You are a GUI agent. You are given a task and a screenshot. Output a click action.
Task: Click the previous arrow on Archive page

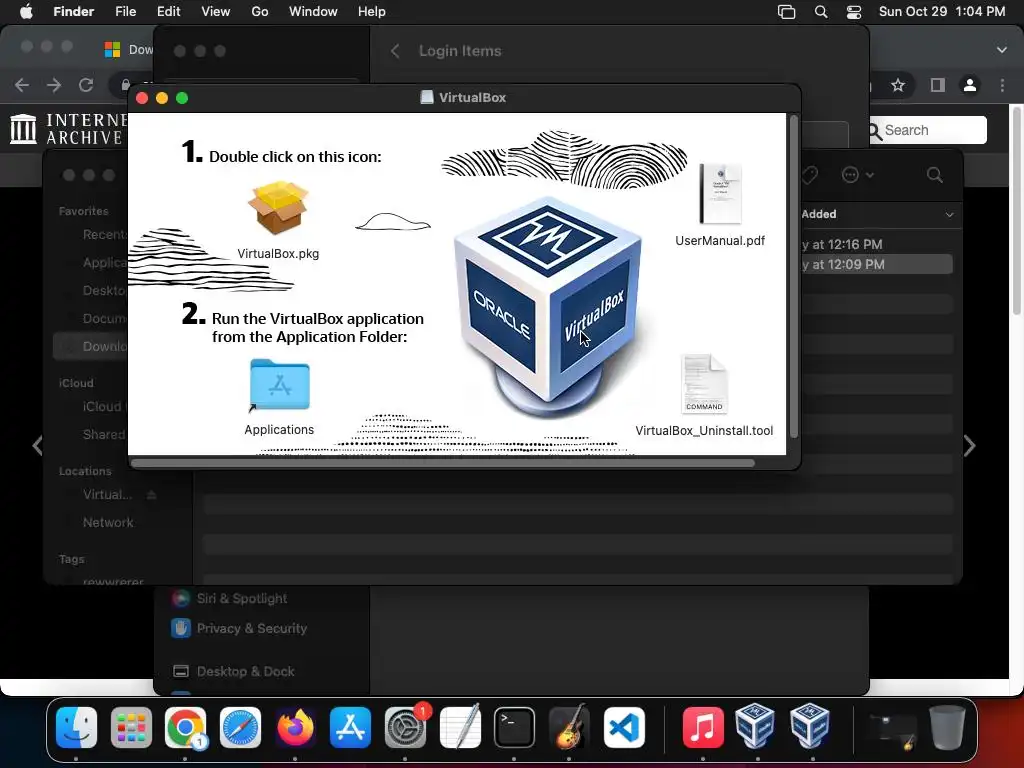pyautogui.click(x=37, y=445)
